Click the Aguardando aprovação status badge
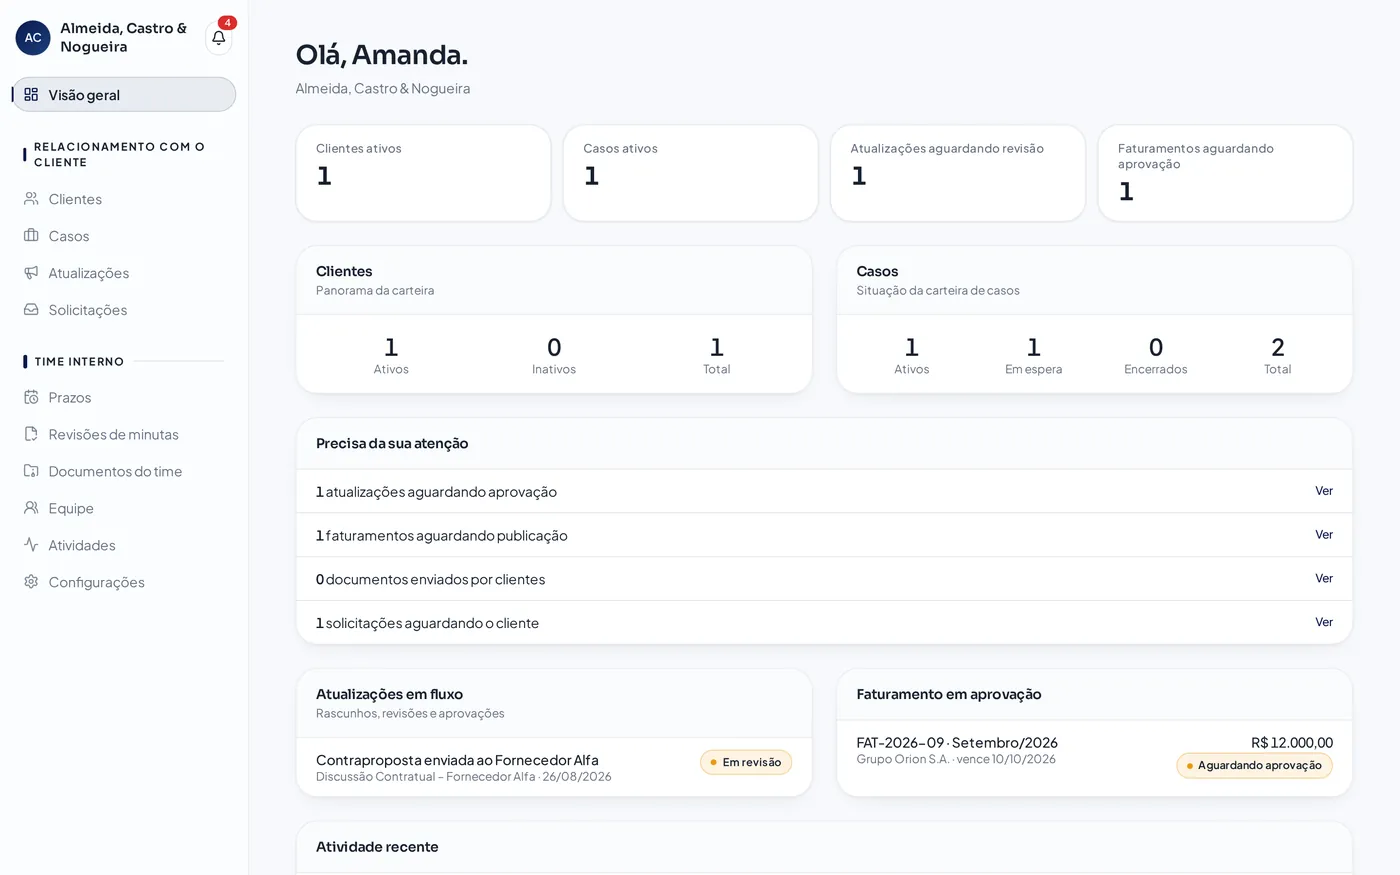1400x875 pixels. click(x=1254, y=766)
